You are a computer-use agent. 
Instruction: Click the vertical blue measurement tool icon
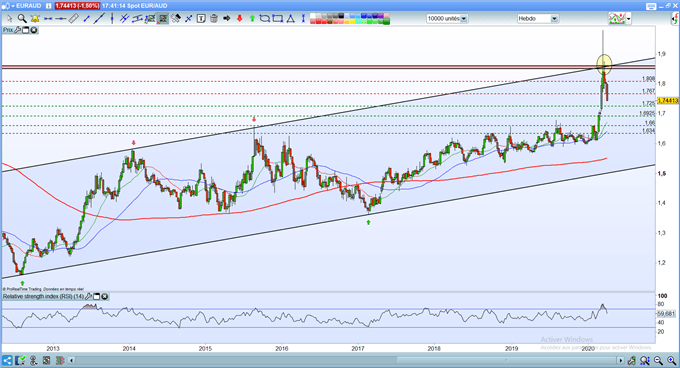click(303, 19)
